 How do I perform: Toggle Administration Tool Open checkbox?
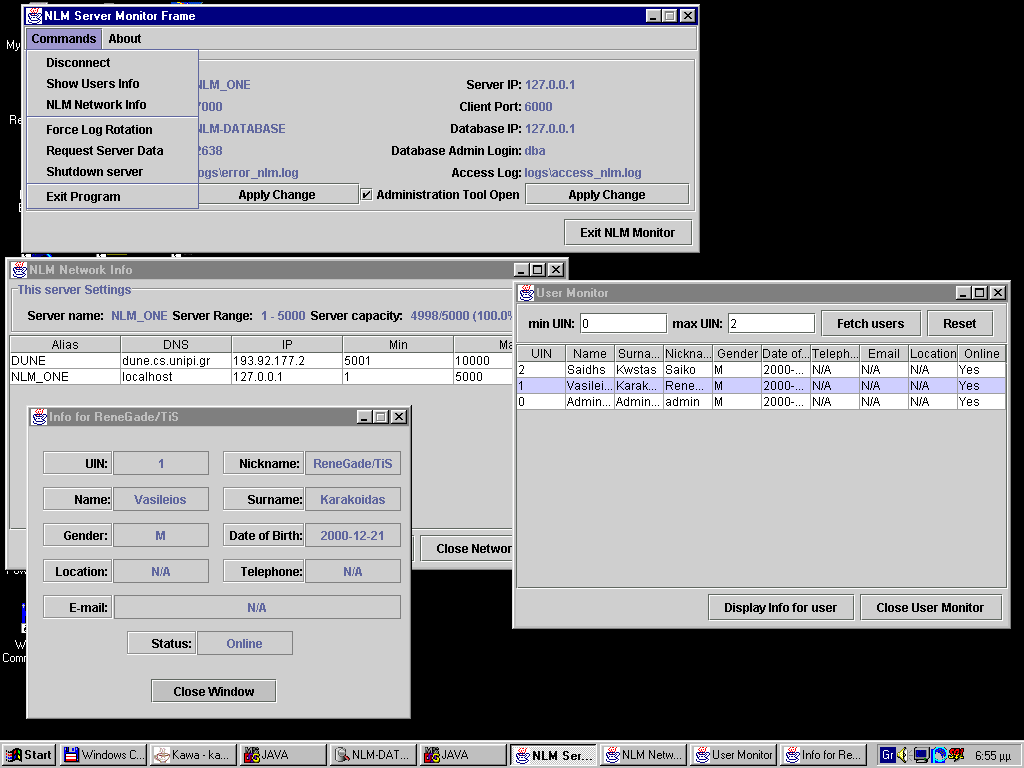(366, 195)
